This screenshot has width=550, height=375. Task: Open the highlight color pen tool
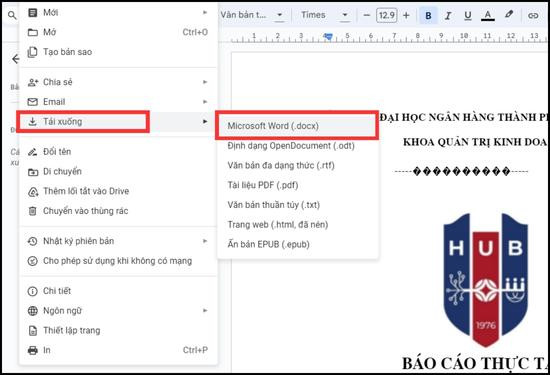pyautogui.click(x=509, y=15)
